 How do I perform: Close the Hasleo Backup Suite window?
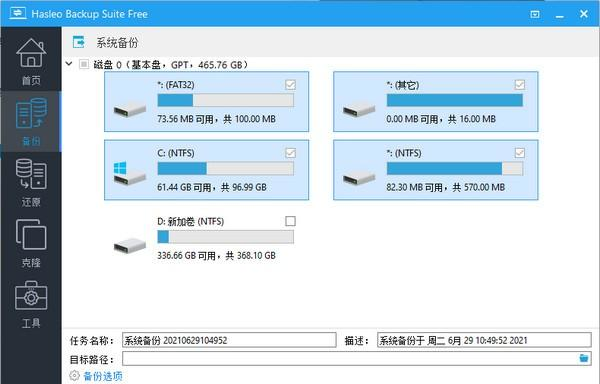[584, 14]
